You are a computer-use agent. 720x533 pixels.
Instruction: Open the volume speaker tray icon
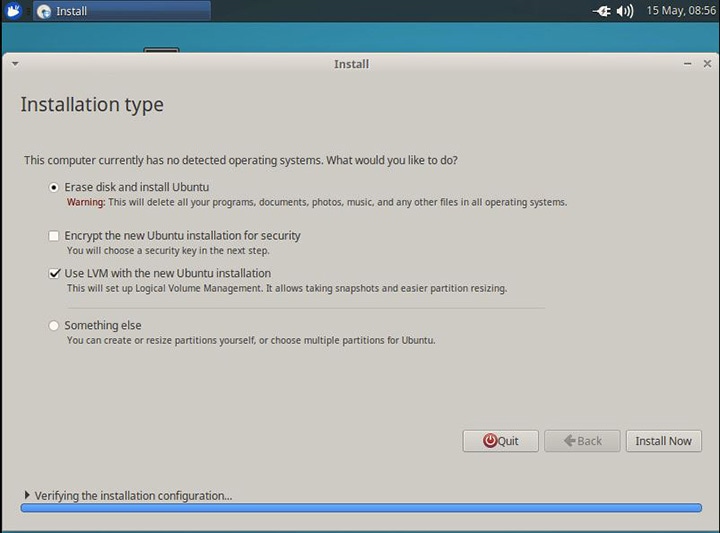(624, 11)
